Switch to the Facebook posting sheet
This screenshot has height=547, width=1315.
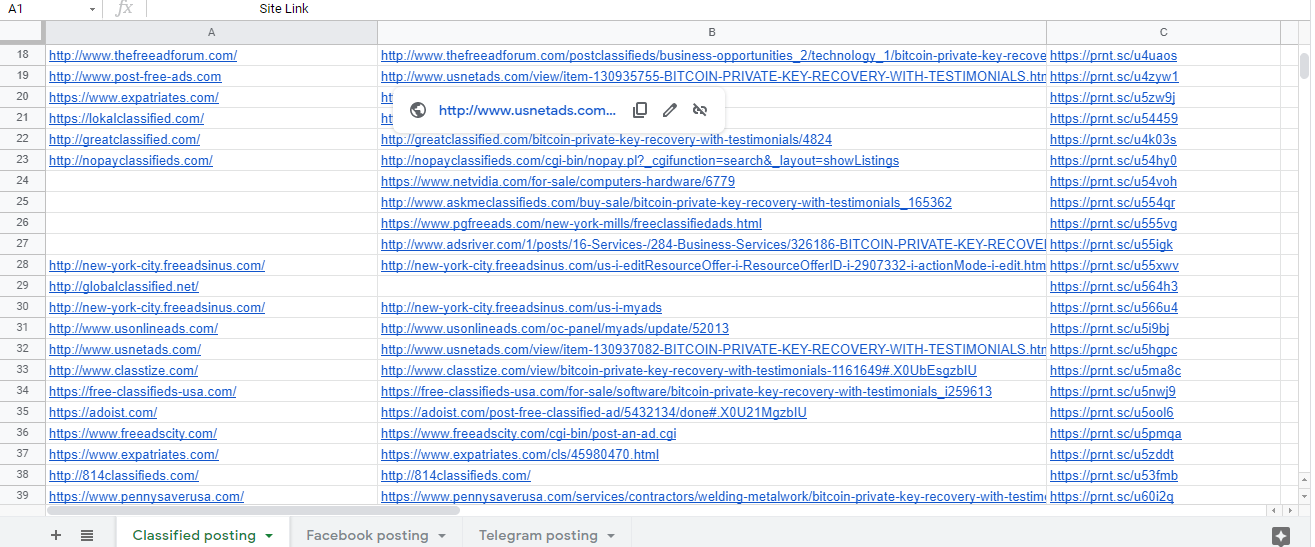pyautogui.click(x=366, y=535)
